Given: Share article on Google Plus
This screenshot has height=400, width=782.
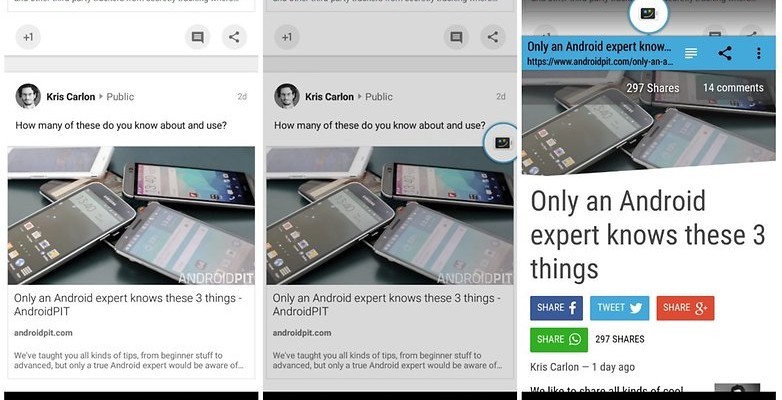Looking at the screenshot, I should pos(685,308).
